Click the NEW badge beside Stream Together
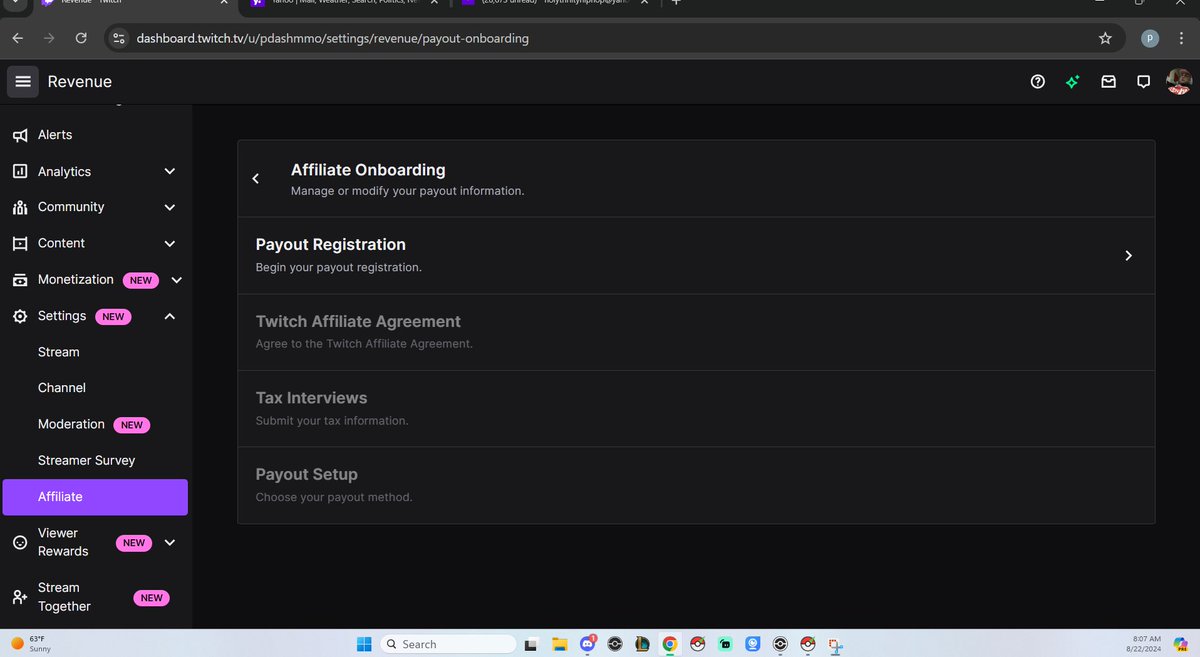This screenshot has height=657, width=1200. click(151, 598)
